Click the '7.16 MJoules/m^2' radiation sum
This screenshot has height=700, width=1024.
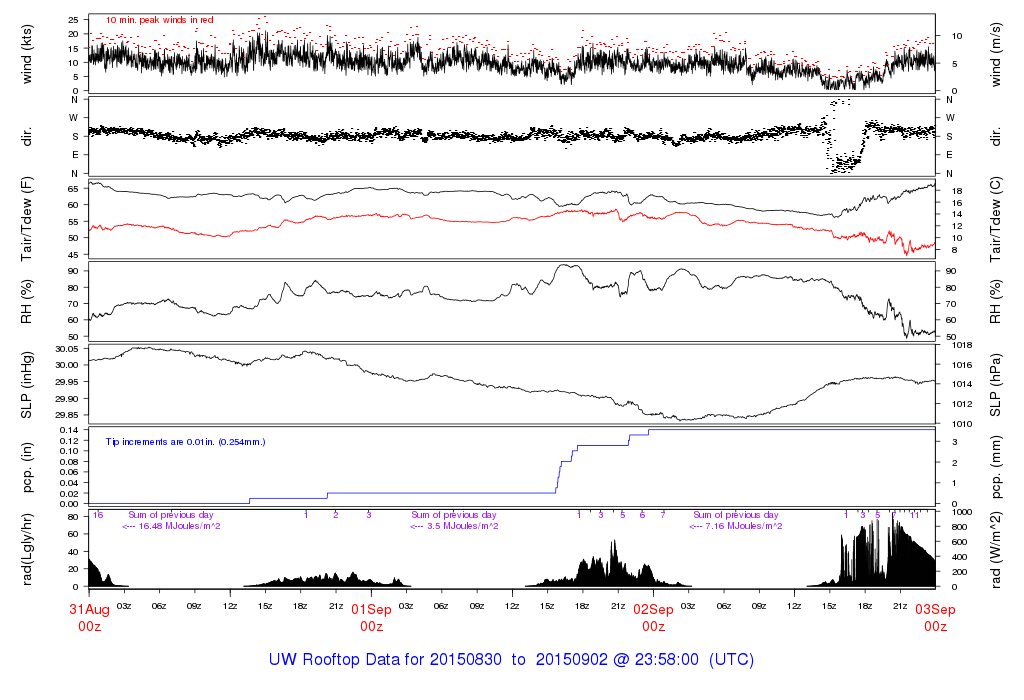pyautogui.click(x=744, y=526)
